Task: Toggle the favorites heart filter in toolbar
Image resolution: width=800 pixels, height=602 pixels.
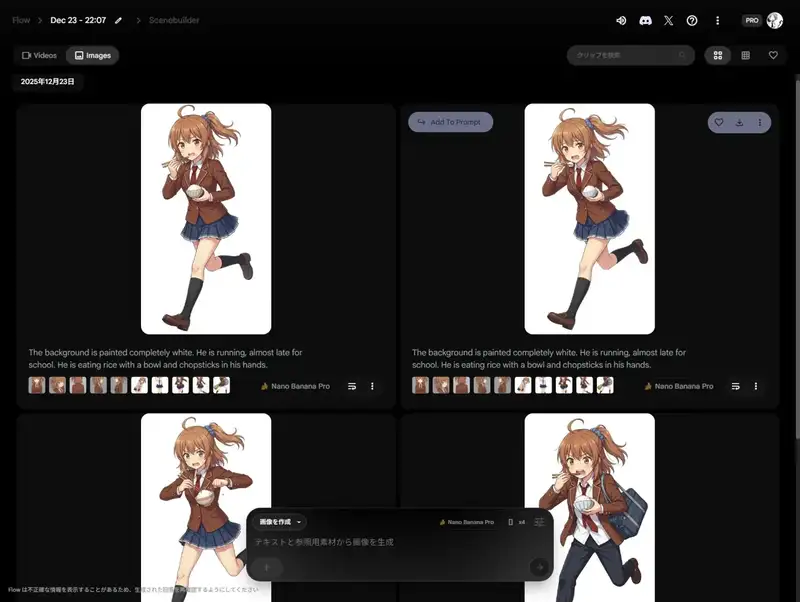Action: tap(773, 56)
